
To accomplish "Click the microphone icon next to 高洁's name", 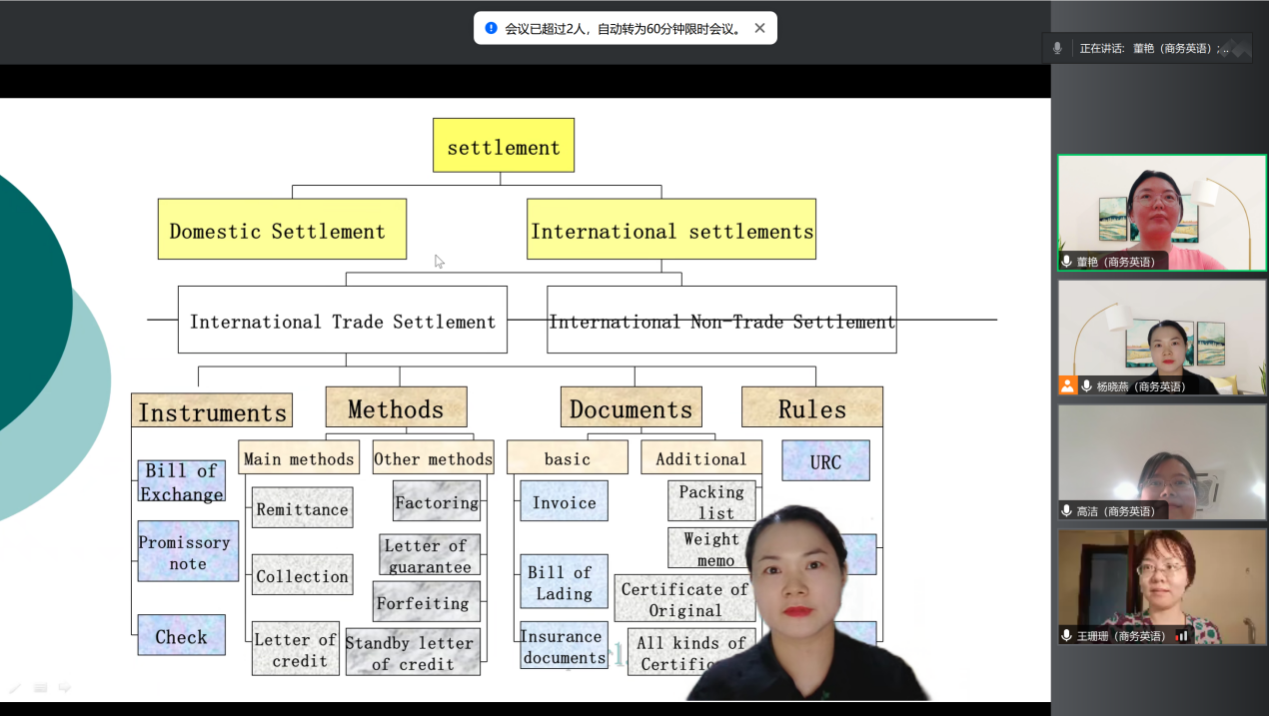I will click(x=1068, y=511).
